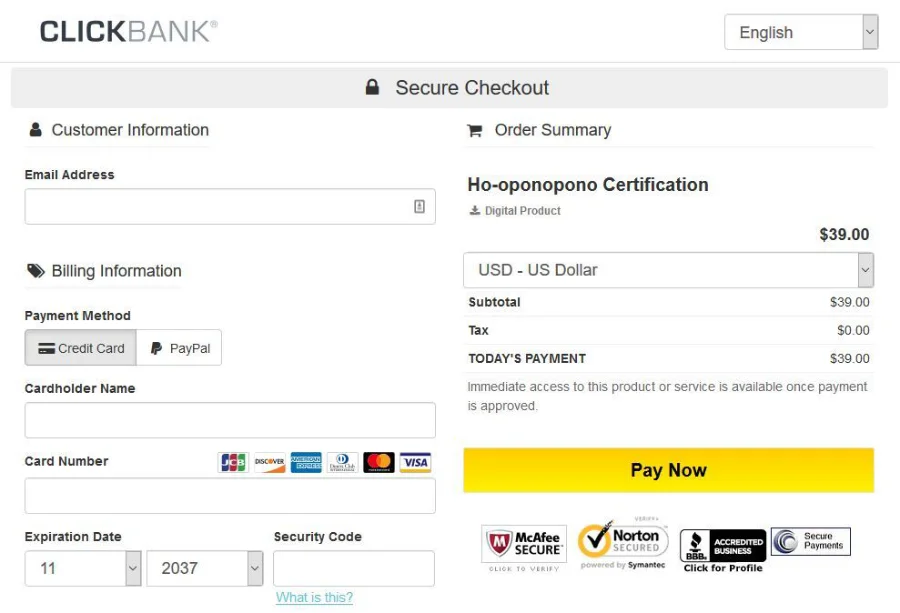This screenshot has width=900, height=613.
Task: Click inside the Email Address field
Action: [230, 206]
